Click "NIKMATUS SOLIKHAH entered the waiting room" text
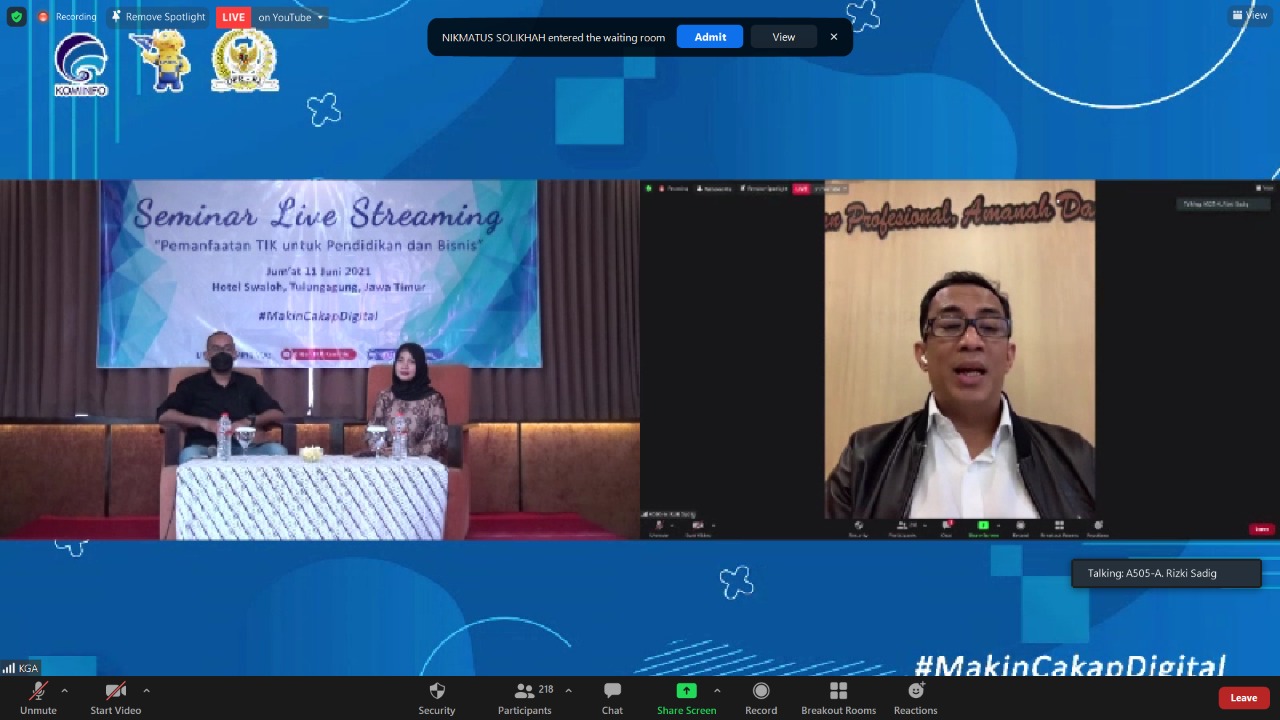 pos(553,37)
